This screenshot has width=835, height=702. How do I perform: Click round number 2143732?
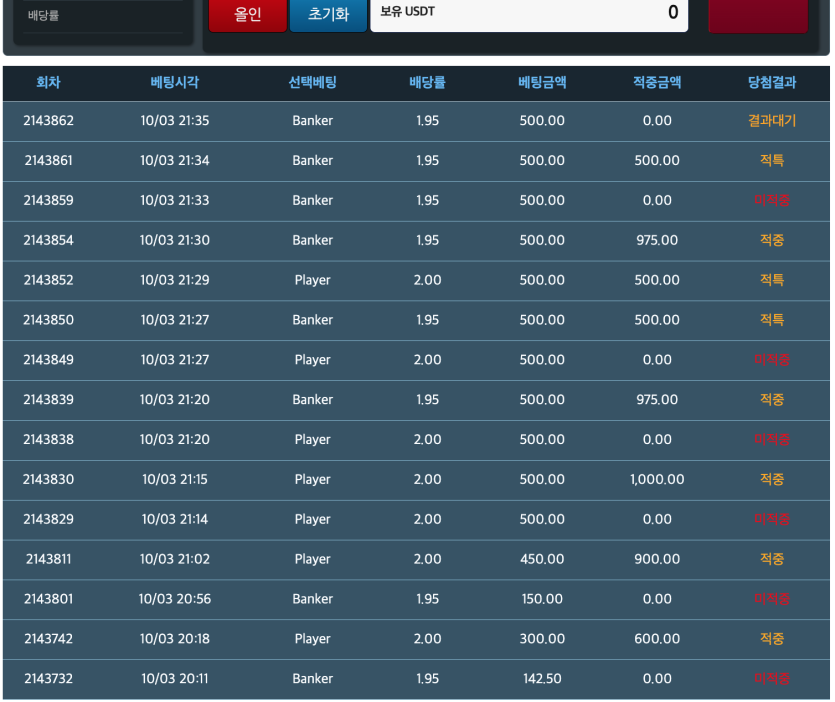(x=48, y=680)
